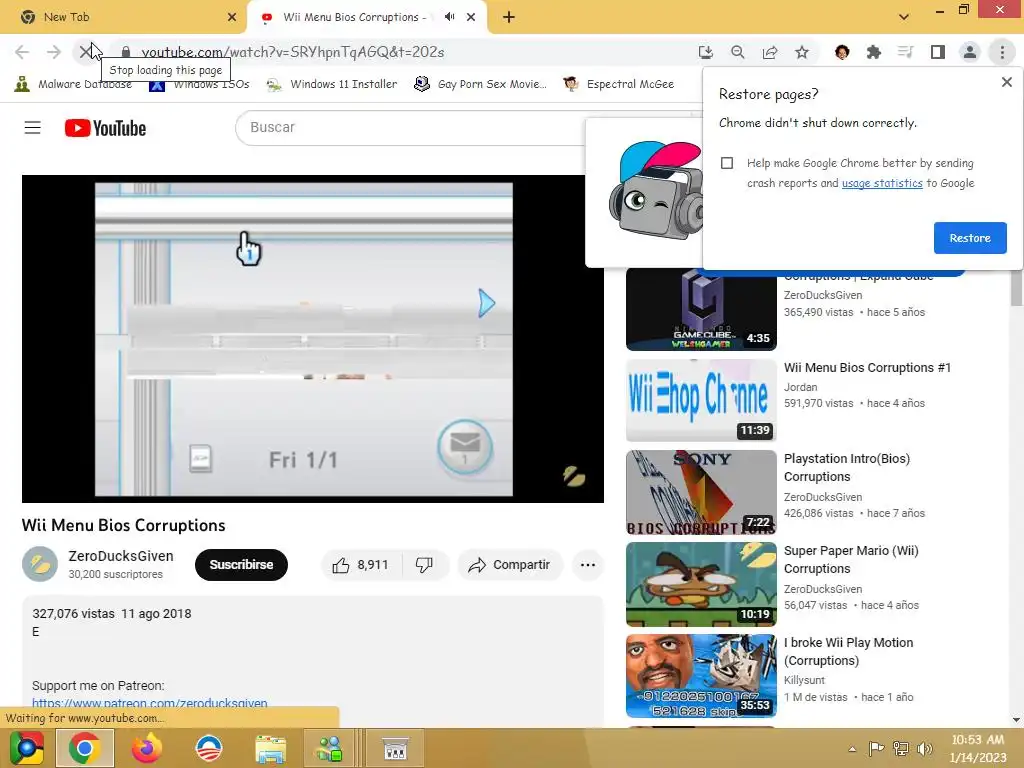Click the video description text box
The width and height of the screenshot is (1024, 768).
pos(312,660)
